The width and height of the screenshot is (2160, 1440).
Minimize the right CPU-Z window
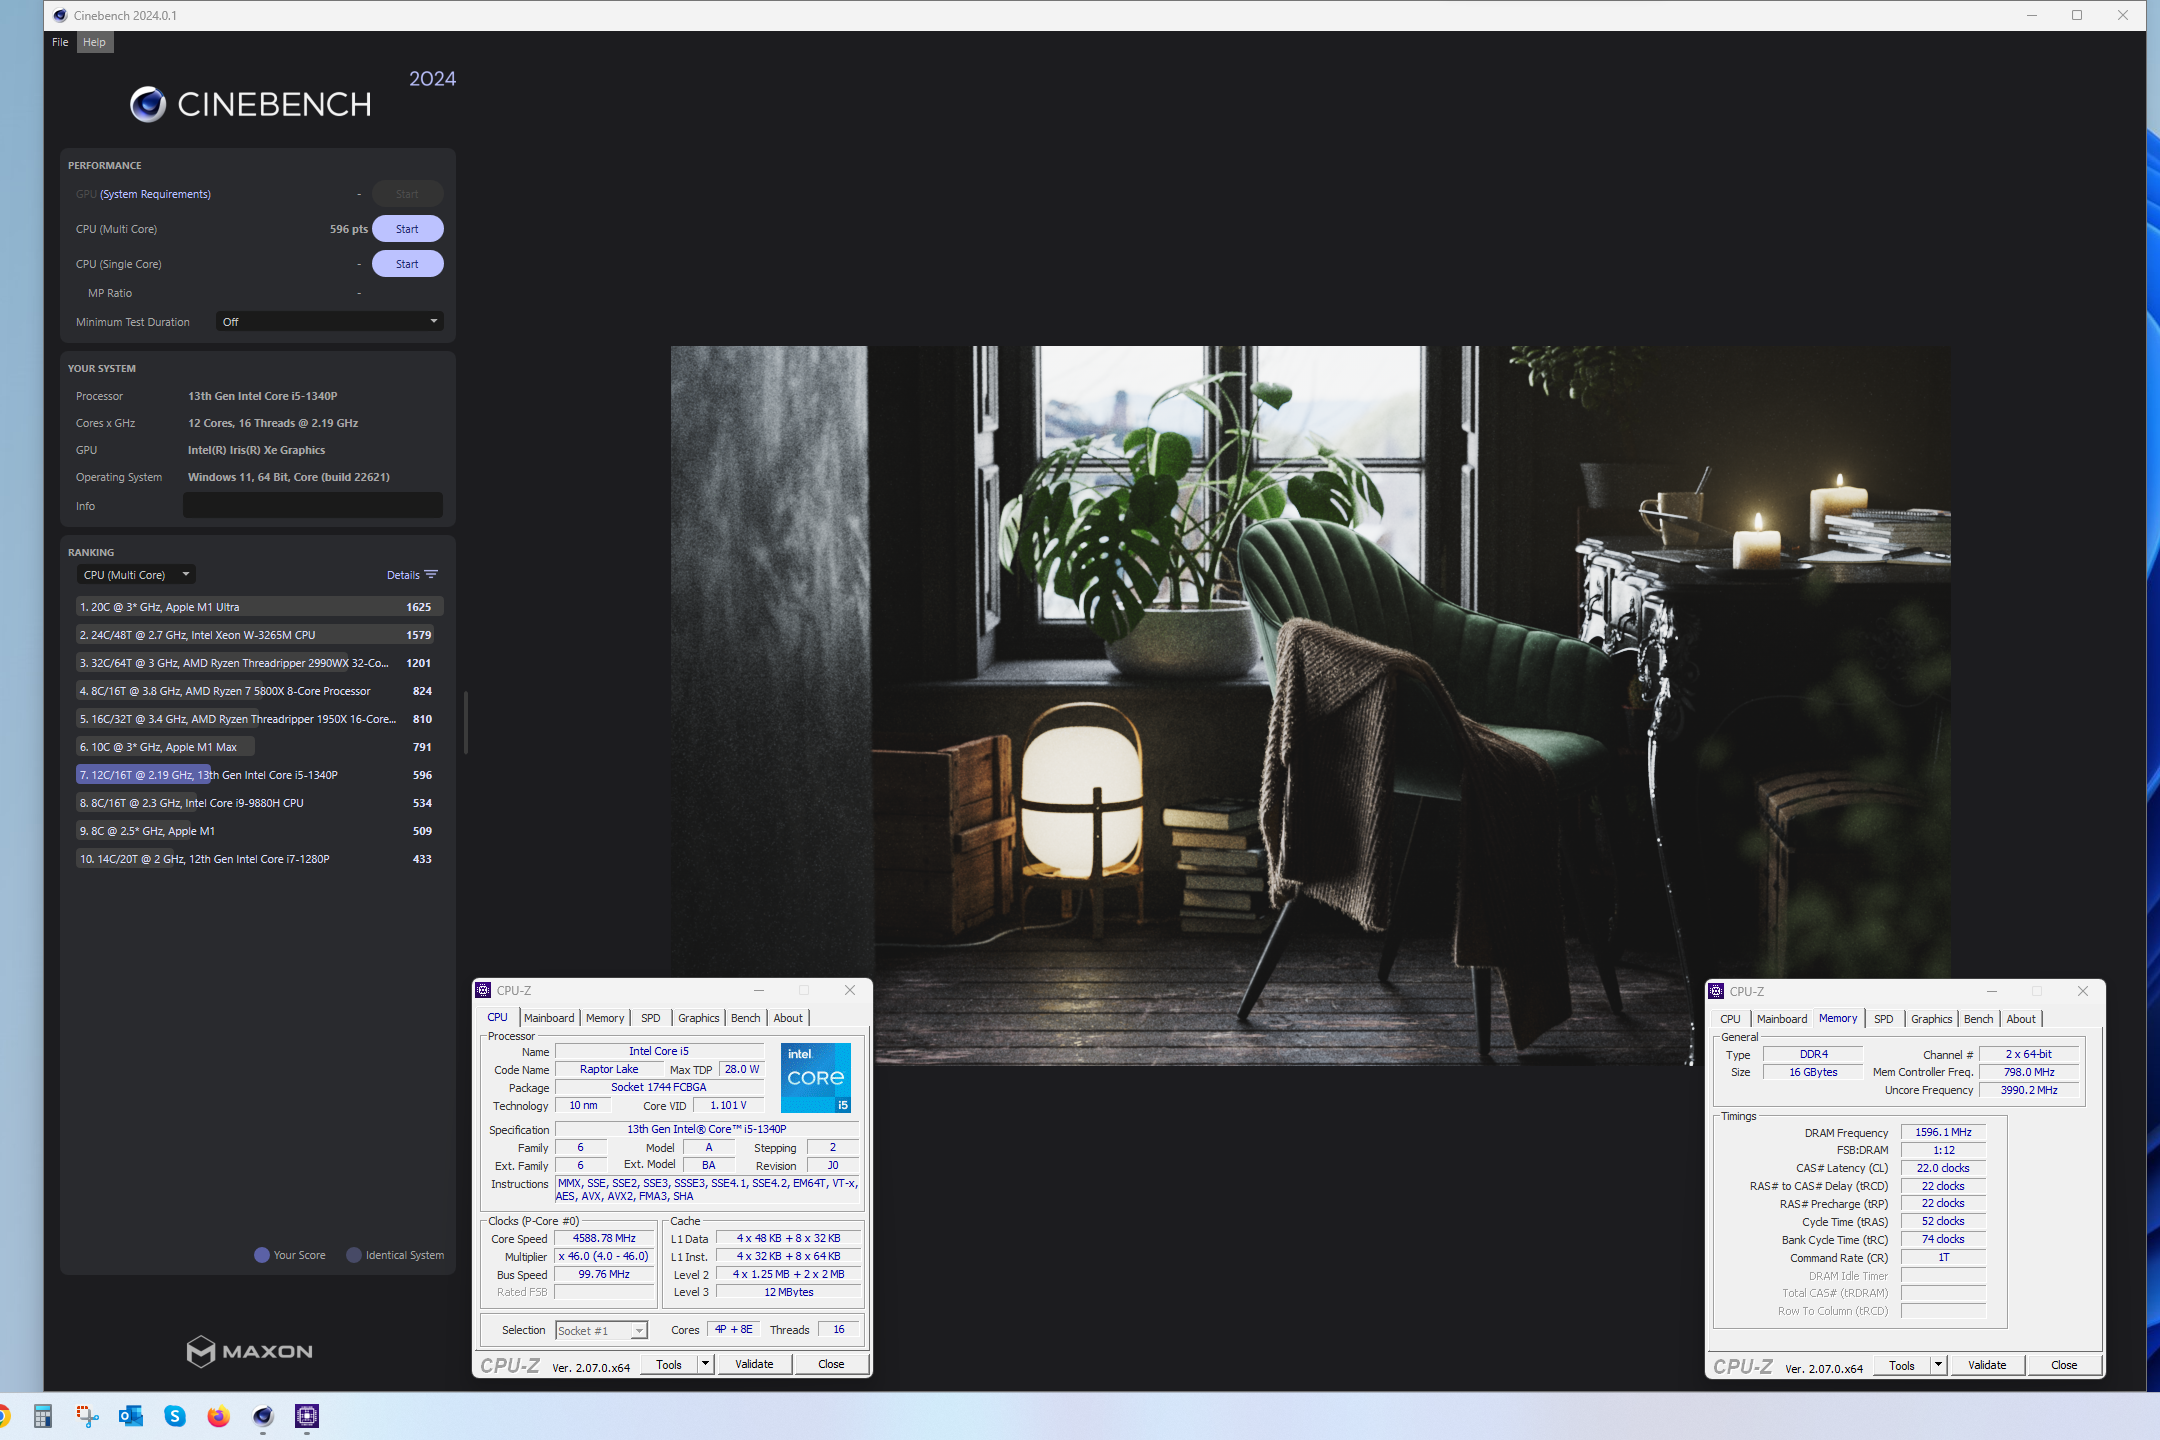[1992, 991]
